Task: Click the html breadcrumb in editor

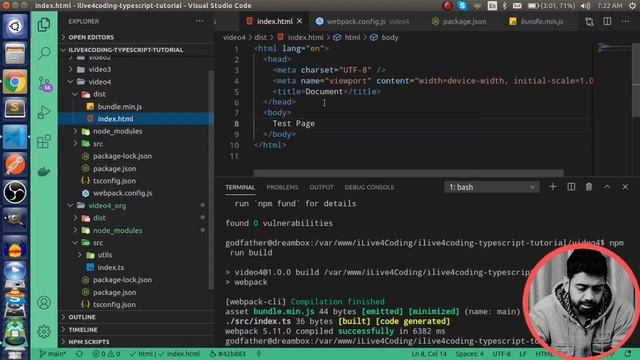Action: [x=347, y=37]
